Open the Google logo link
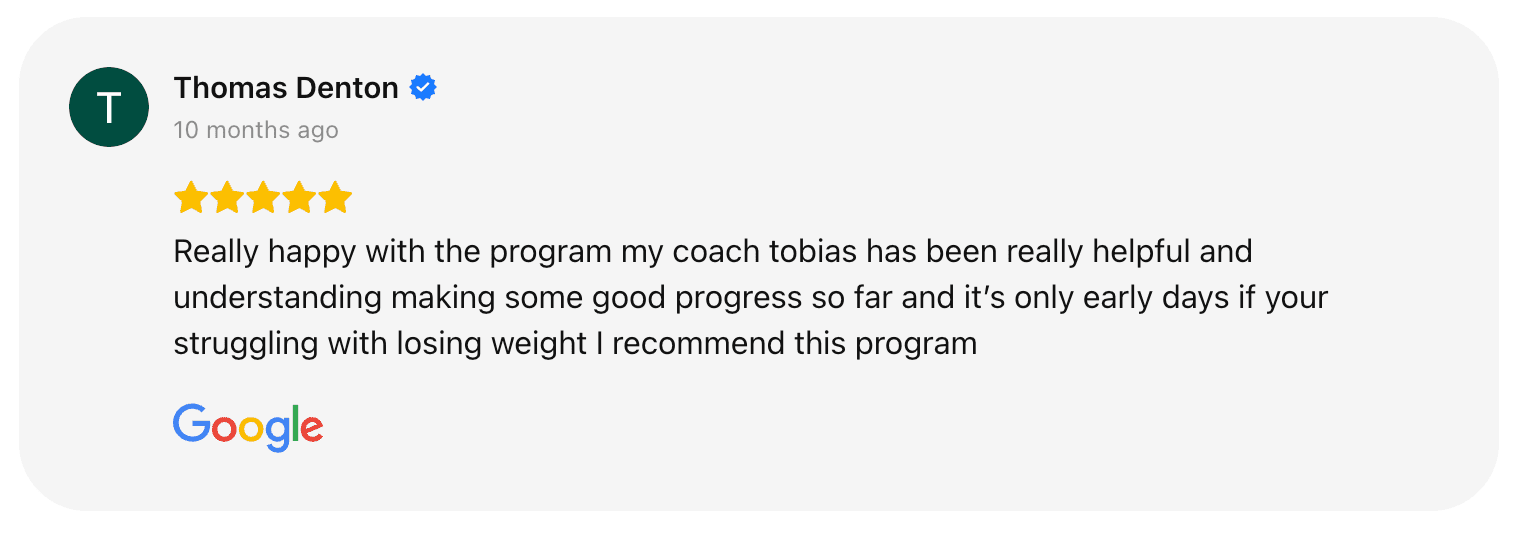This screenshot has width=1524, height=533. (x=248, y=428)
